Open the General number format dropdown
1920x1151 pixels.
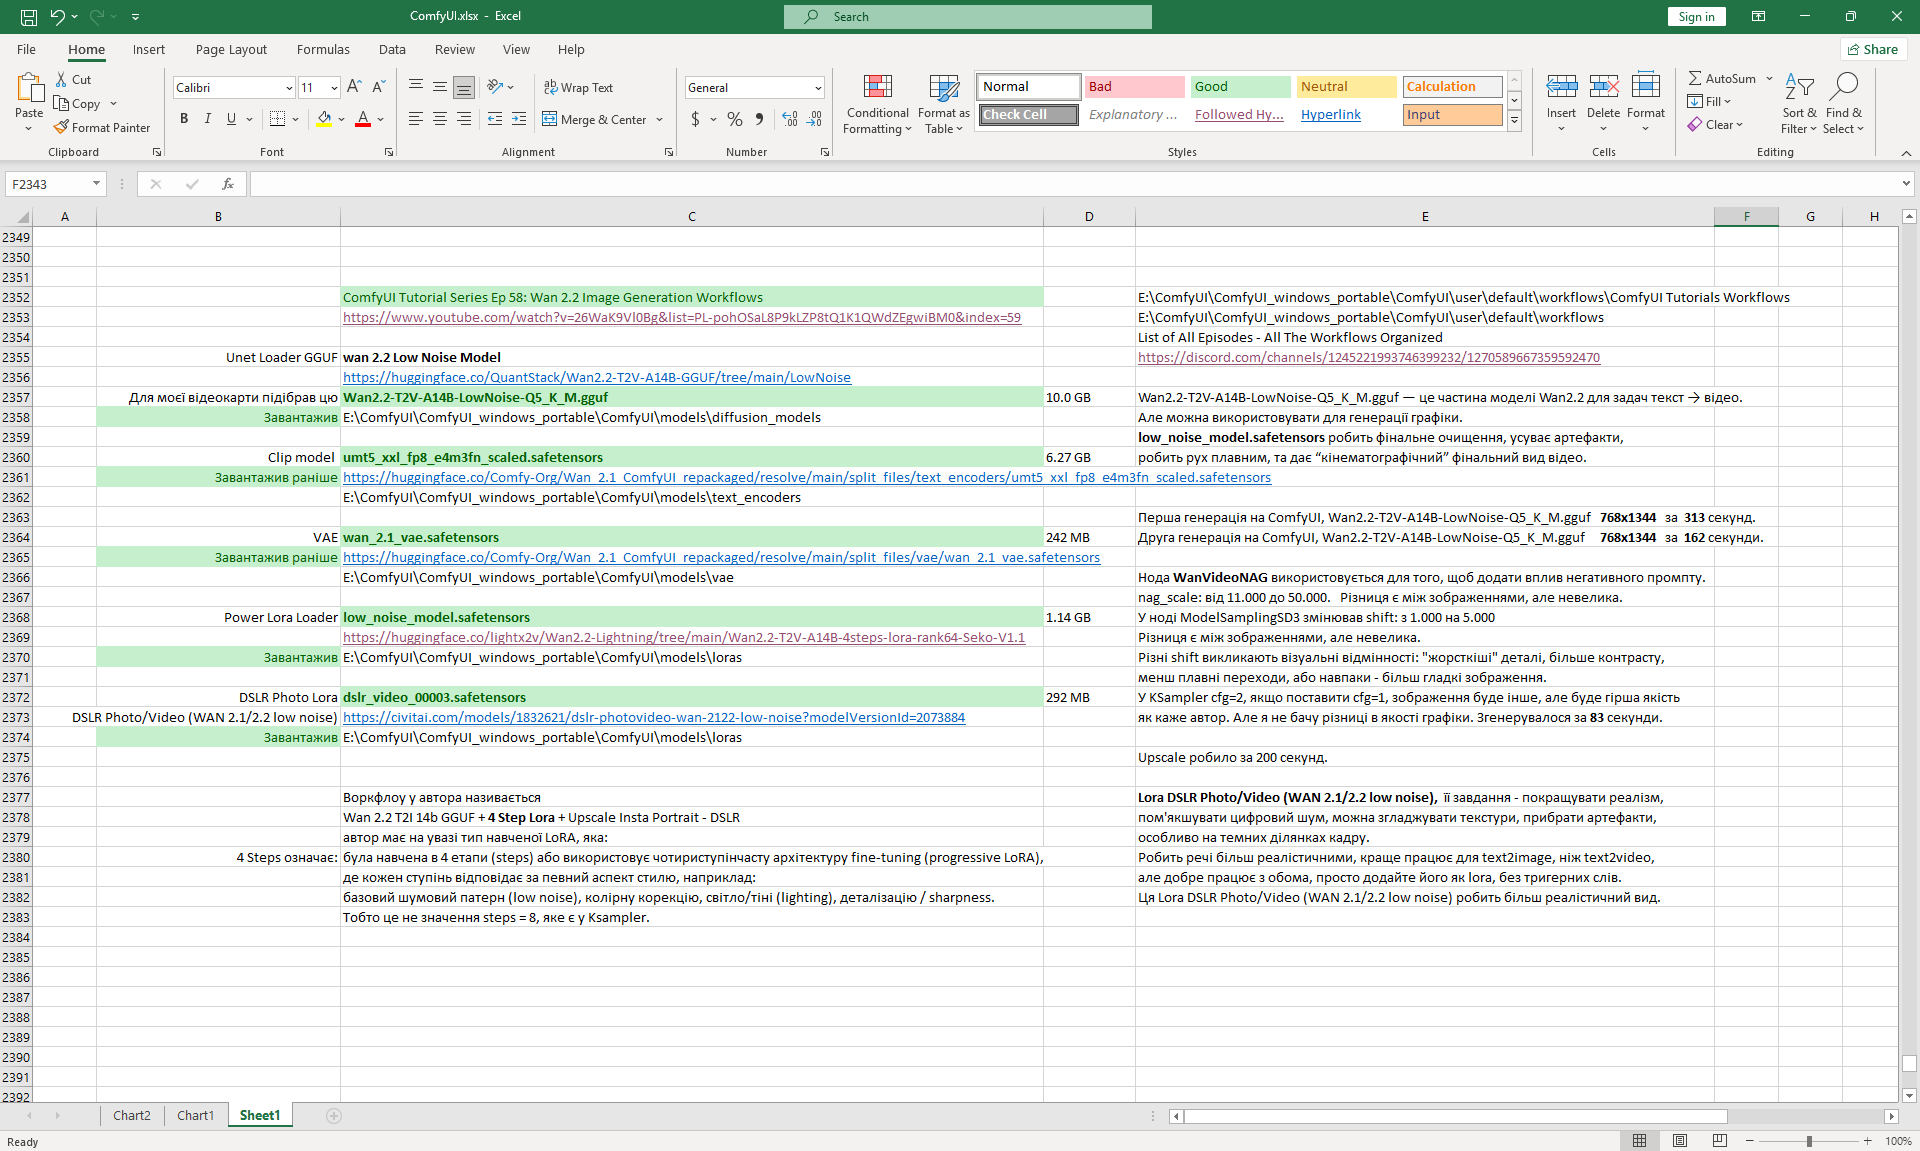click(817, 88)
